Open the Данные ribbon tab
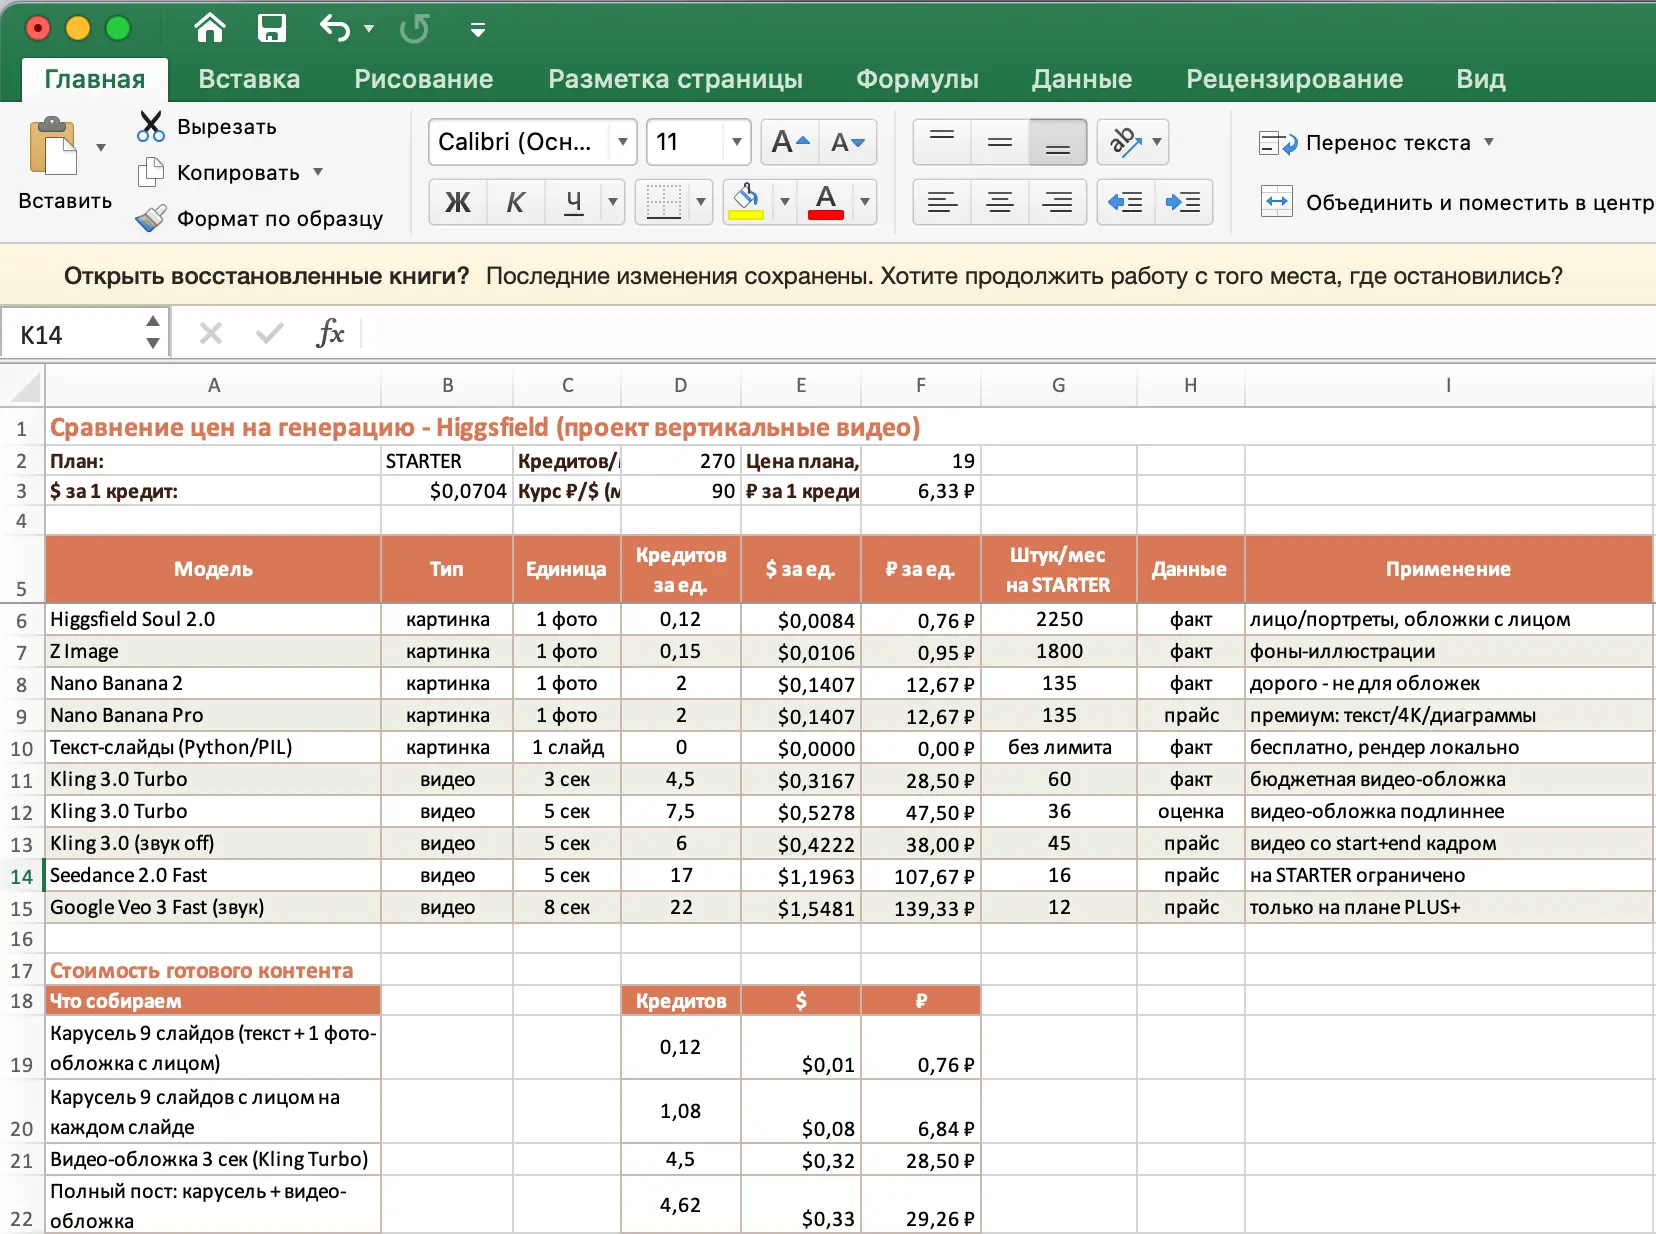 click(1082, 79)
